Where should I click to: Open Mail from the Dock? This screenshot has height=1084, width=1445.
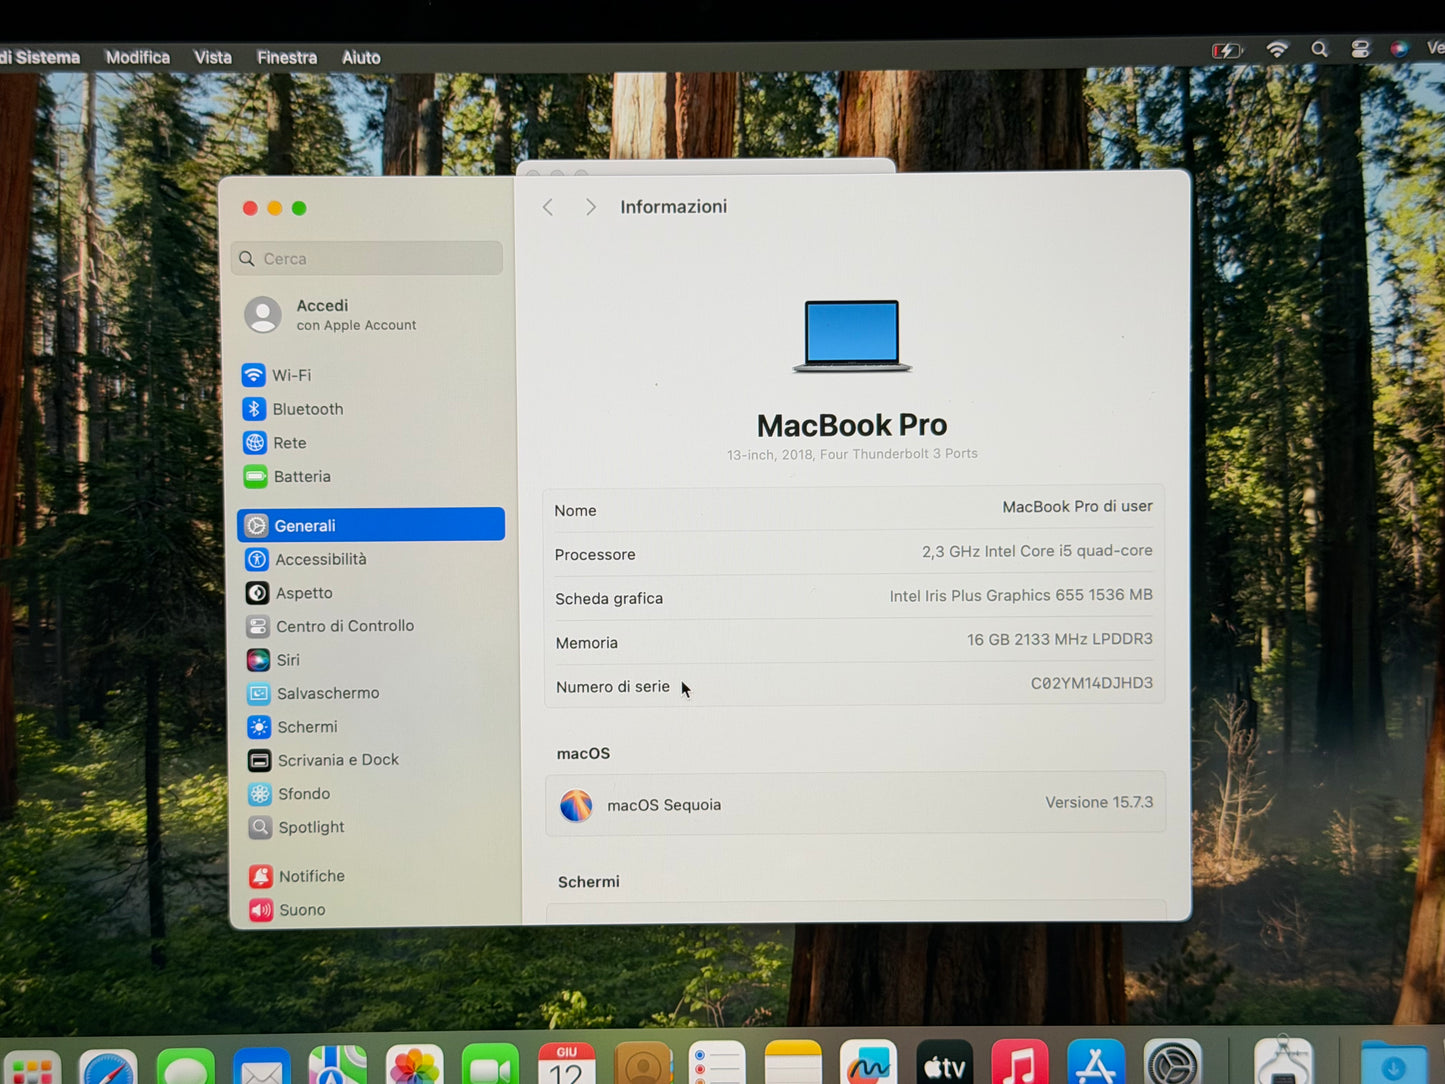[262, 1067]
